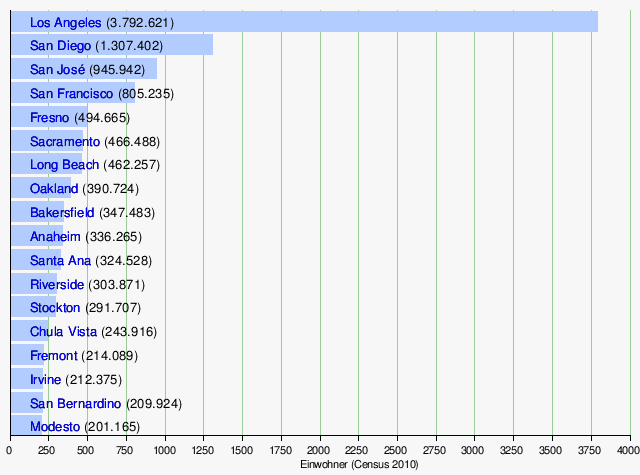Viewport: 640px width, 475px height.
Task: Select the population value (243.916)
Action: tap(129, 332)
